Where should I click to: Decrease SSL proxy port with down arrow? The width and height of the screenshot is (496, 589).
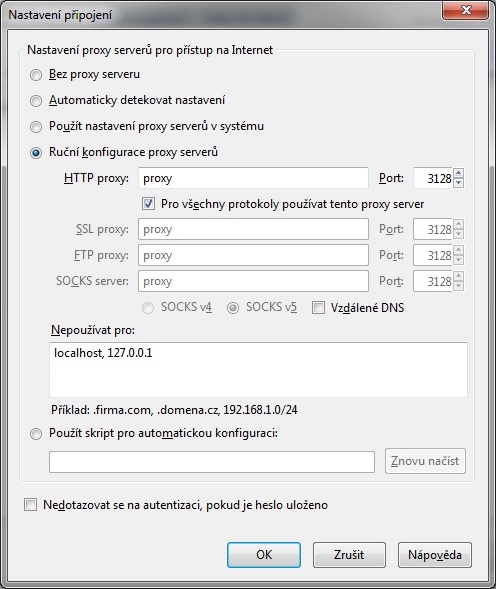tap(458, 234)
